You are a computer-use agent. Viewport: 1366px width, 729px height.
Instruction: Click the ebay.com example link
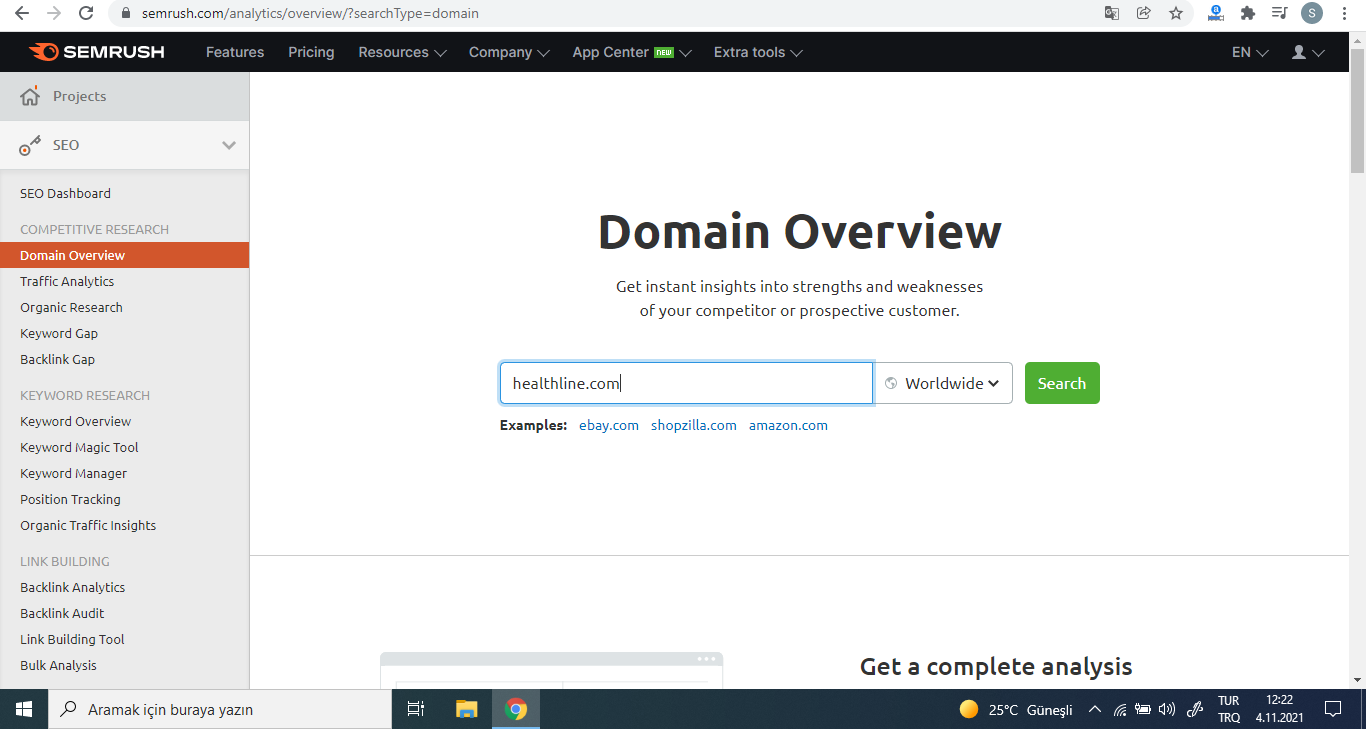(x=609, y=425)
